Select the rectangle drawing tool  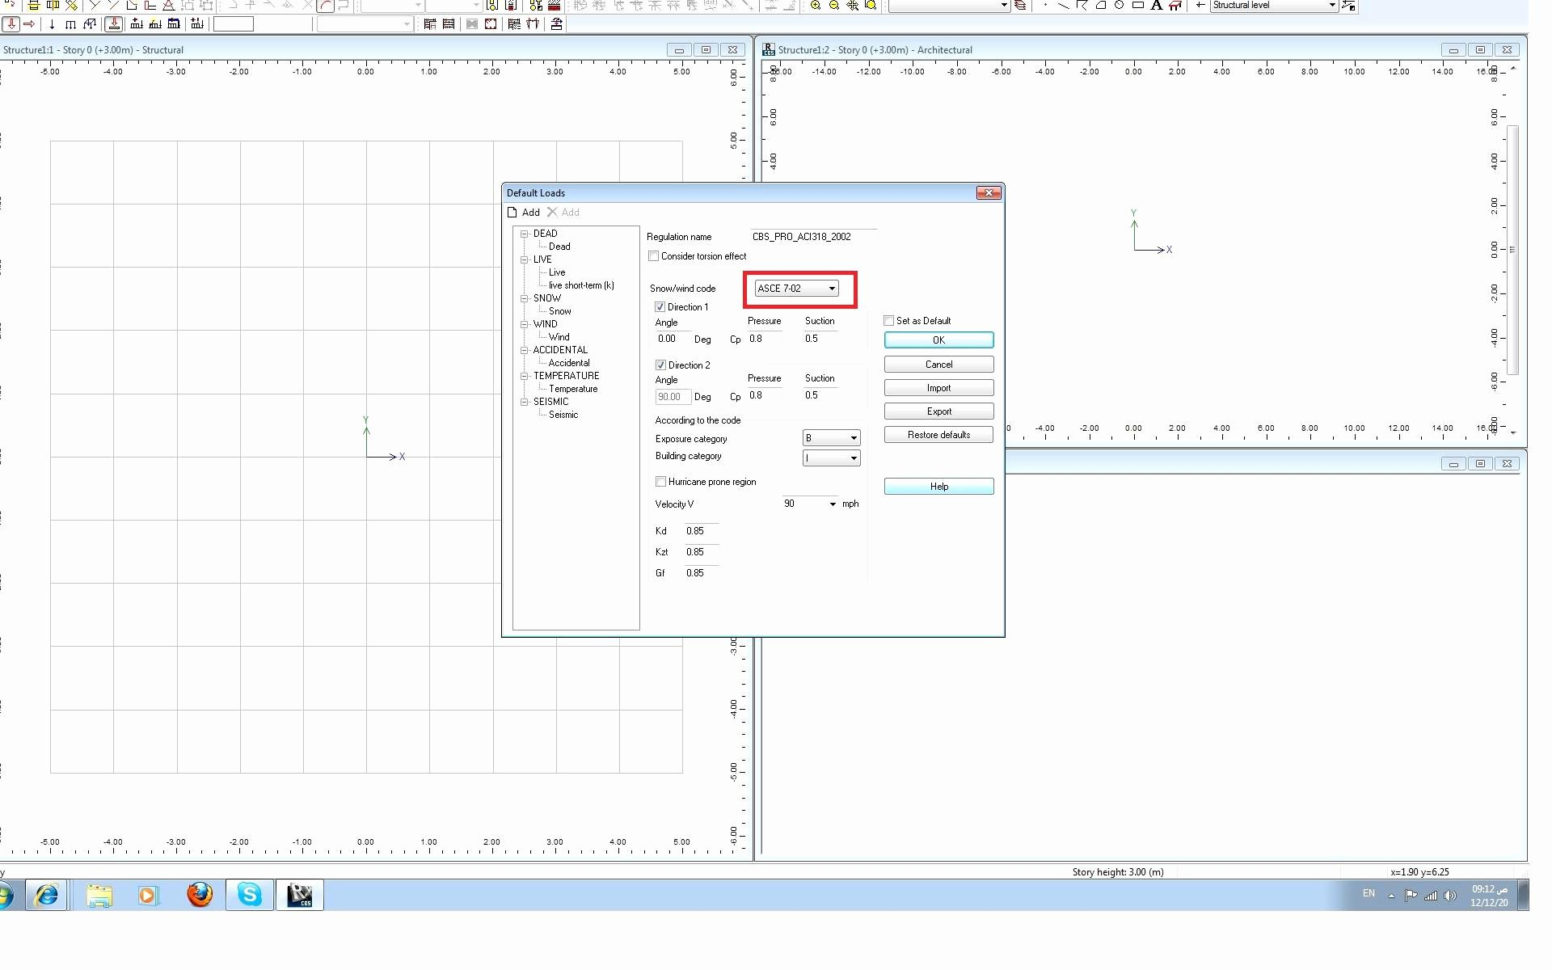(x=1139, y=6)
